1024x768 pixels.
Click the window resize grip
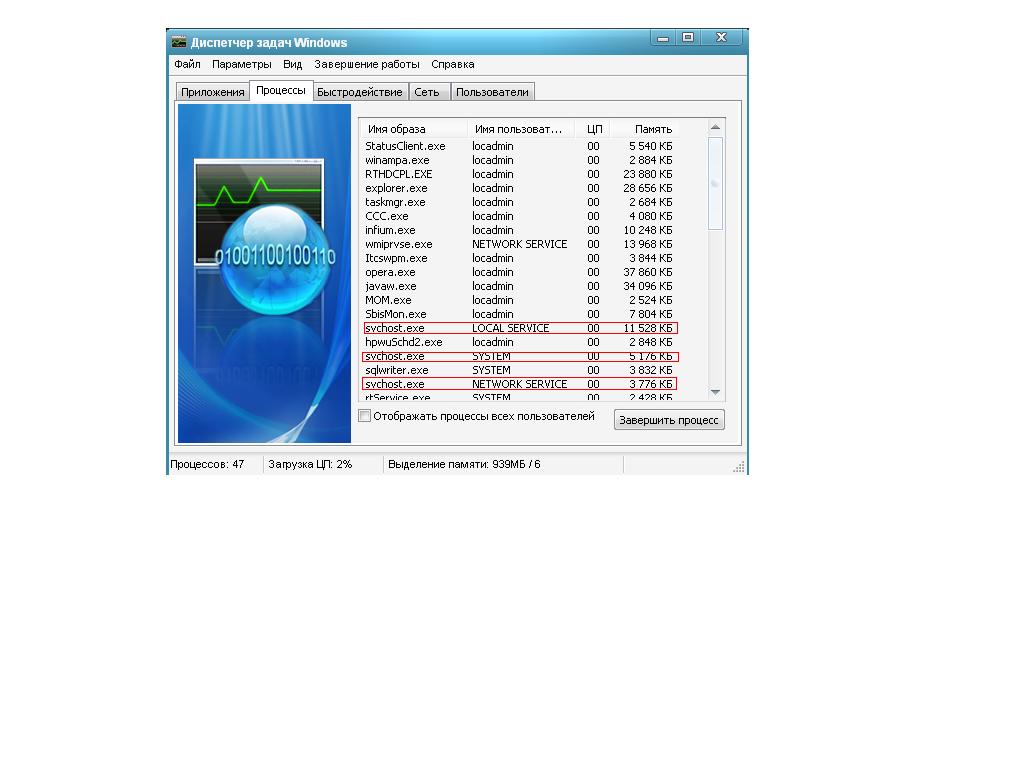[x=739, y=466]
